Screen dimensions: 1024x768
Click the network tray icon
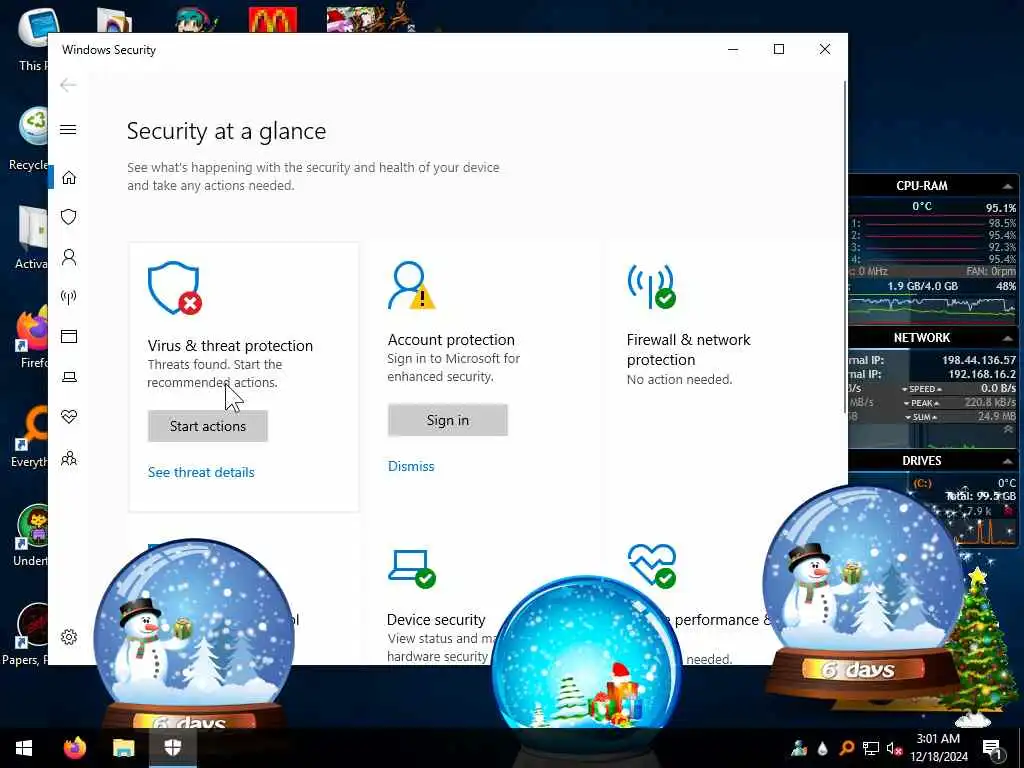click(x=871, y=748)
